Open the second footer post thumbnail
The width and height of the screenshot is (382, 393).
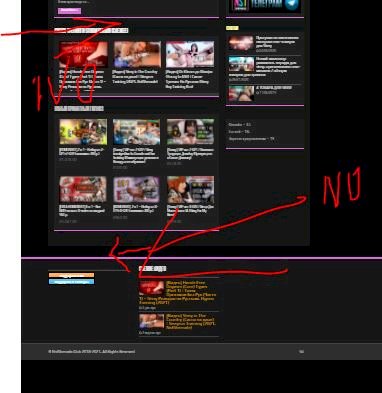[152, 321]
